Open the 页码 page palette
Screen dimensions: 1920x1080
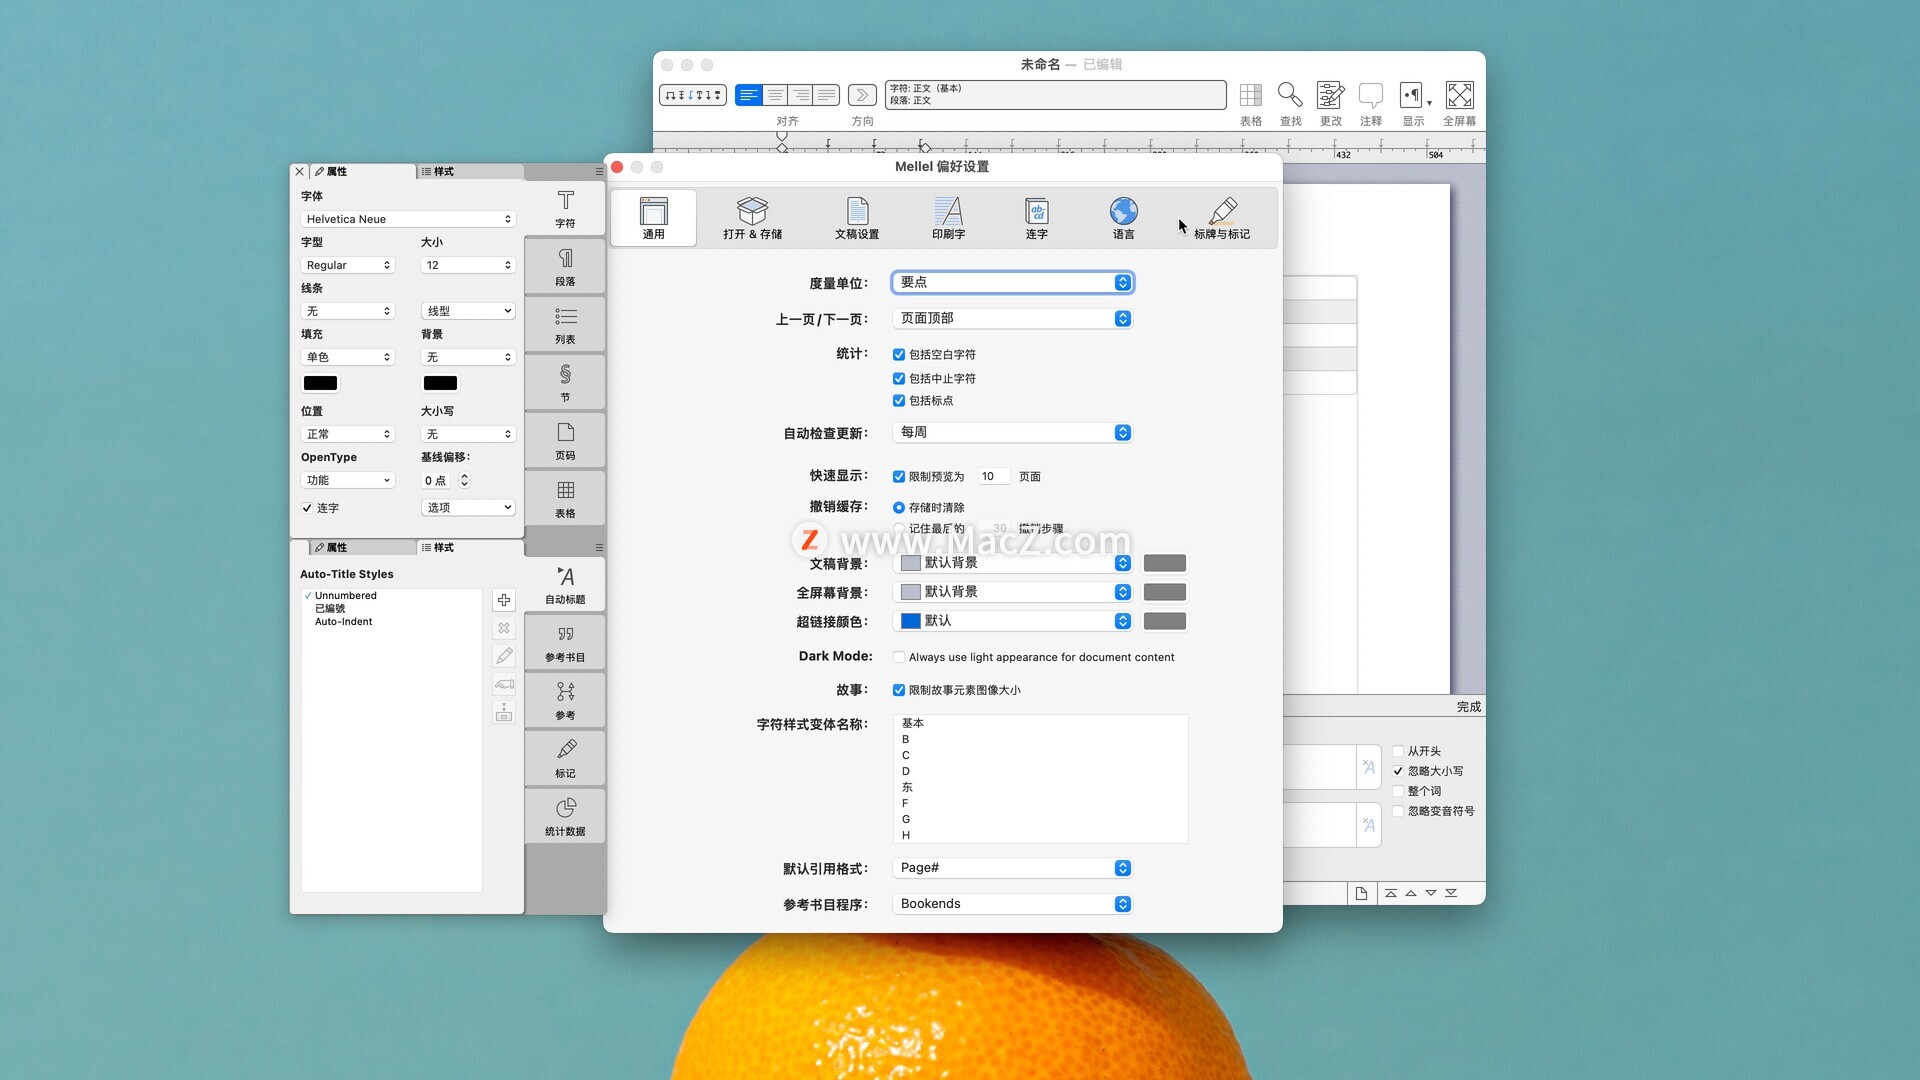pyautogui.click(x=565, y=441)
